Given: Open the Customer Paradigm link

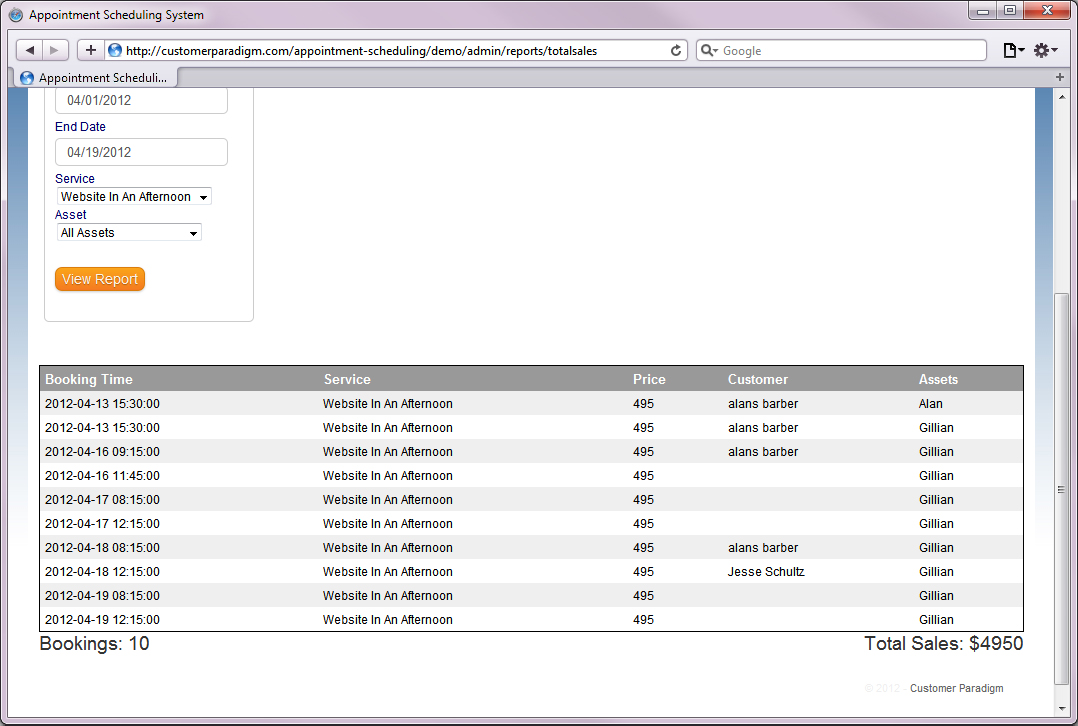Looking at the screenshot, I should 956,688.
